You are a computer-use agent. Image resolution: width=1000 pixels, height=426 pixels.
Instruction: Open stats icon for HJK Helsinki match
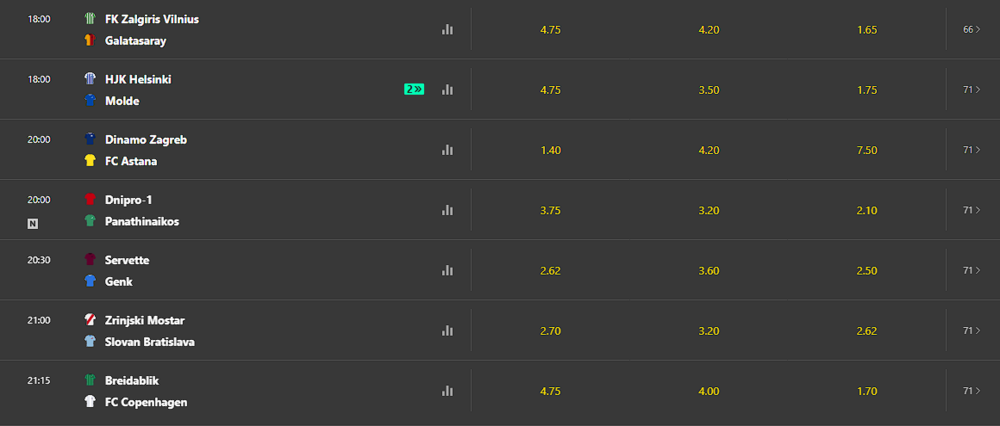(447, 90)
